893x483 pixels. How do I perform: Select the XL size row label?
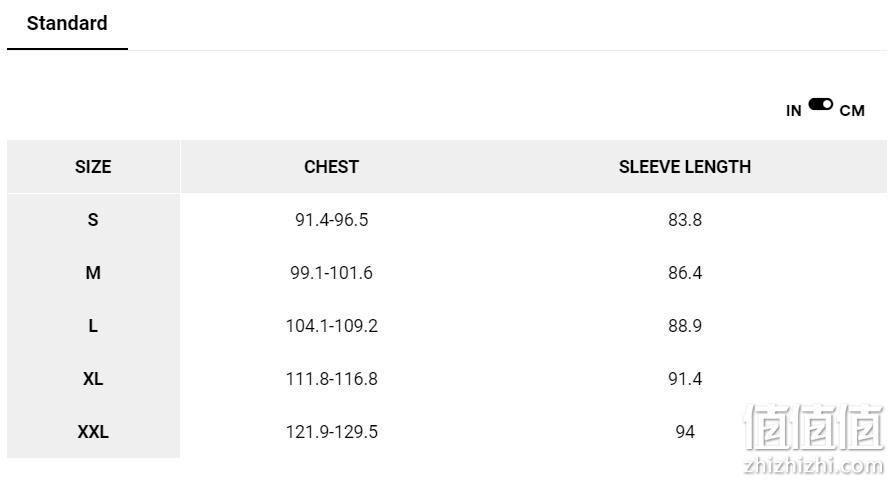coord(93,379)
